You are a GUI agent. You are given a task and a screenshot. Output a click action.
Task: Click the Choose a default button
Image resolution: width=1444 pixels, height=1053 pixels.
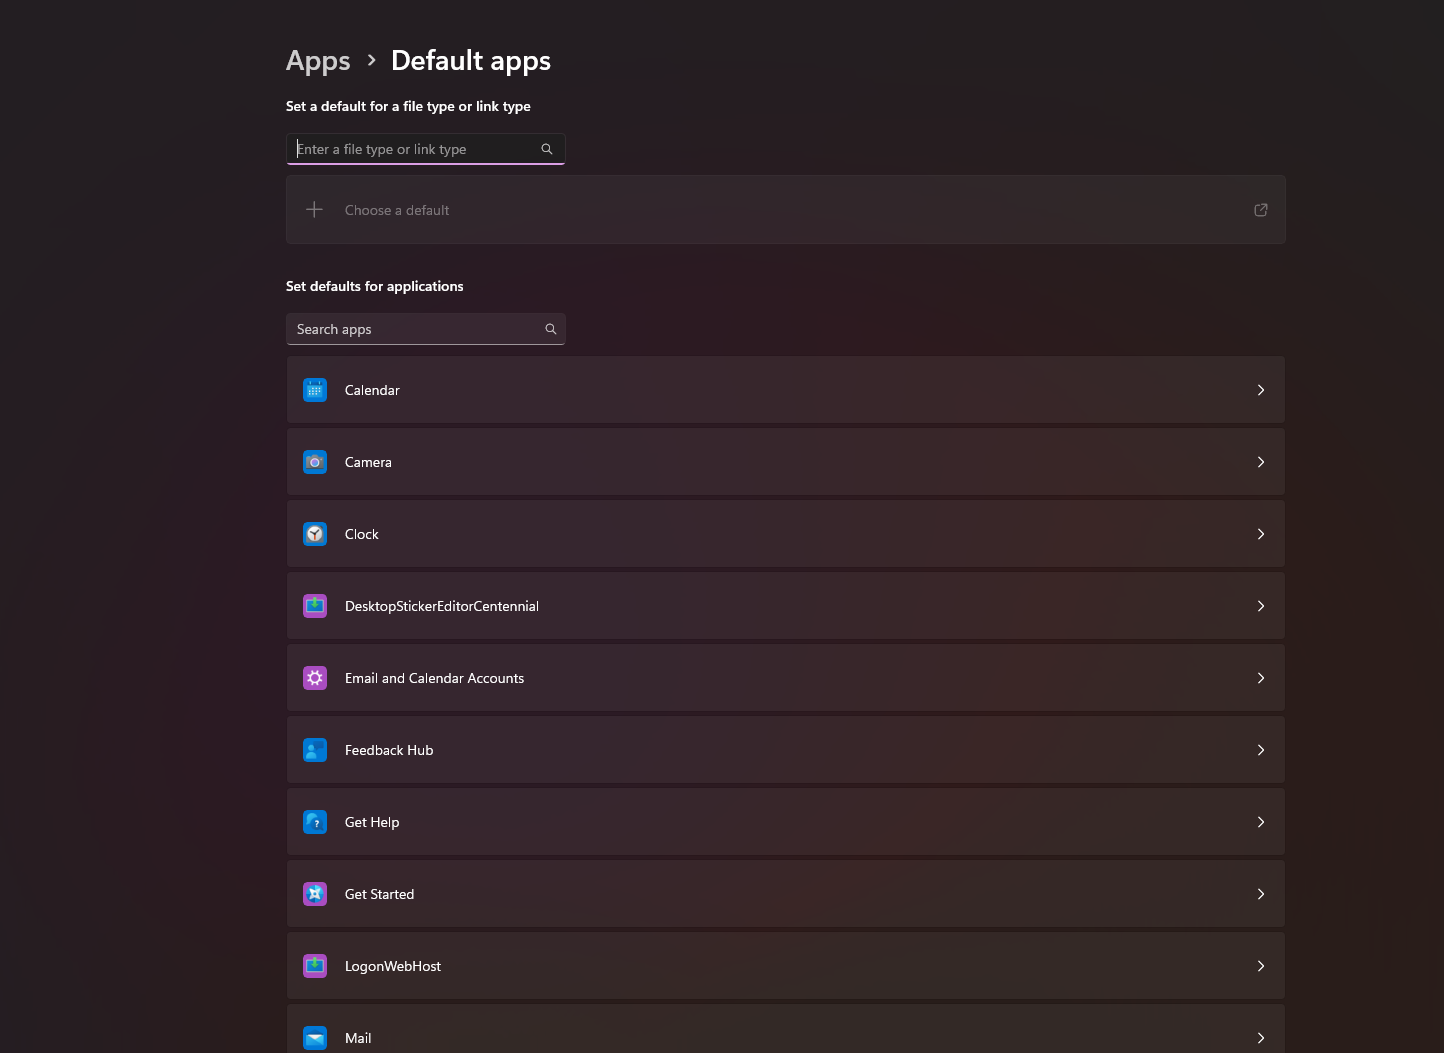[397, 210]
